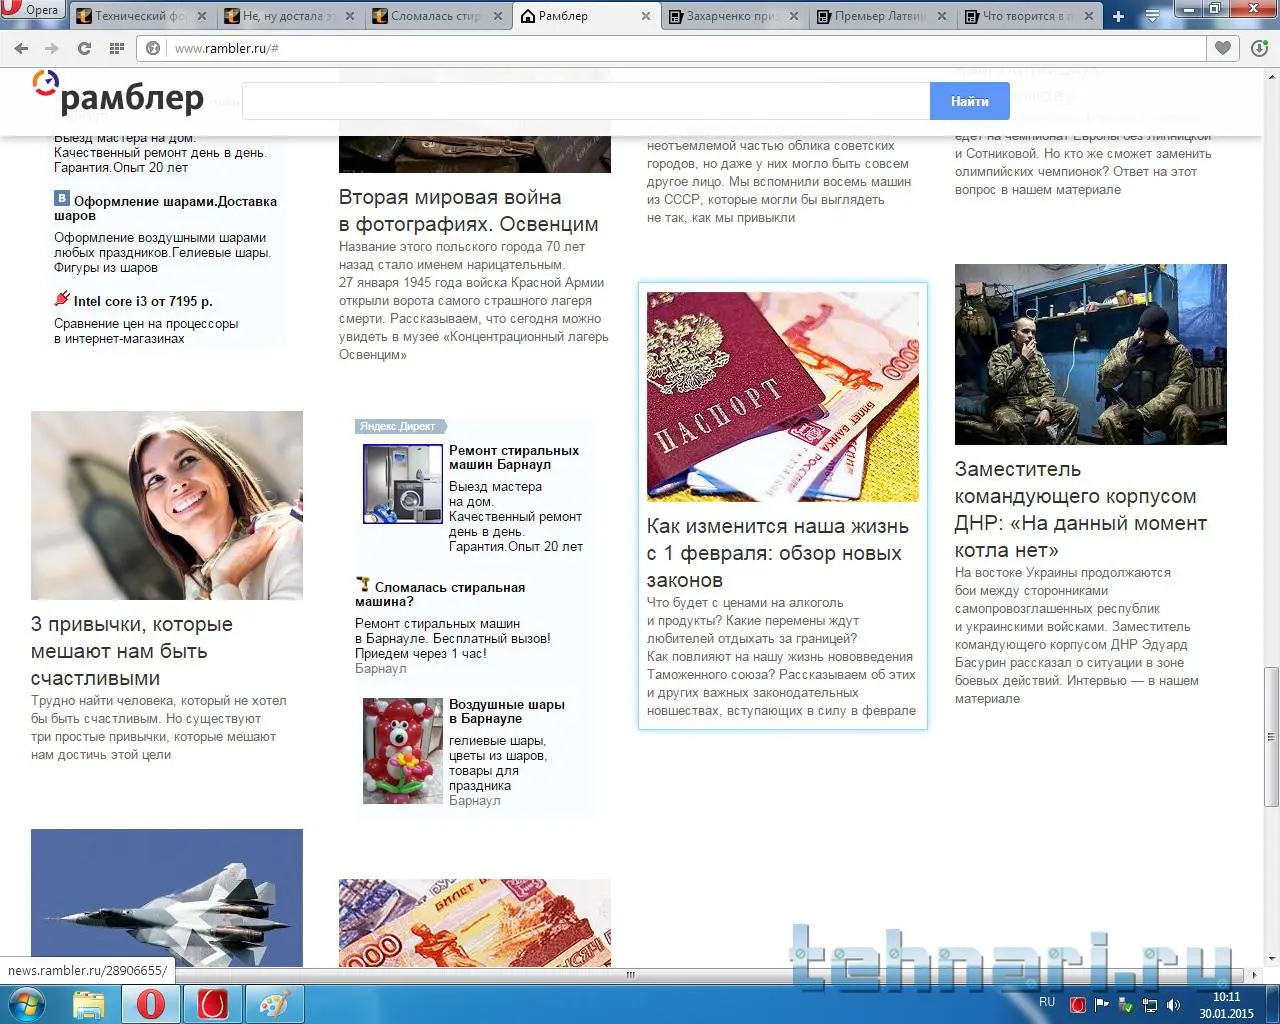Click the Opera taskbar button
Viewport: 1280px width, 1024px height.
[151, 1004]
